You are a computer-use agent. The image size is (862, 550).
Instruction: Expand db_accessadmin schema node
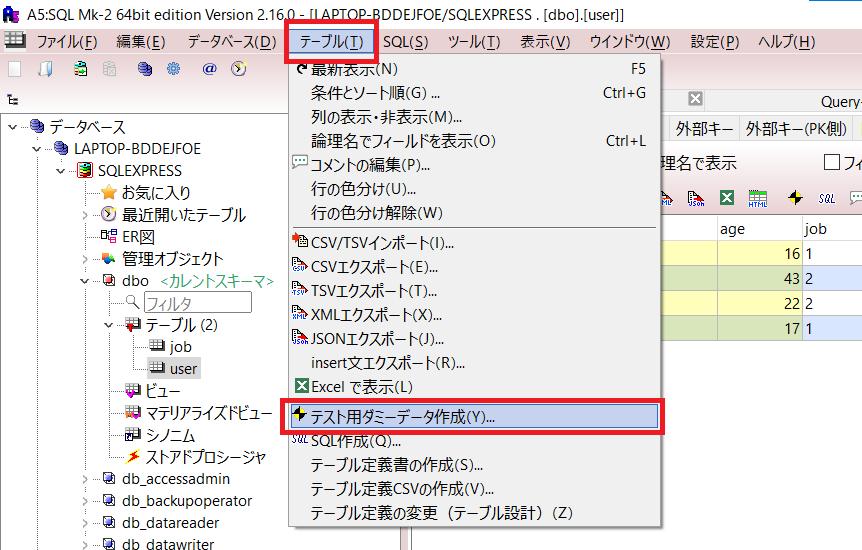point(85,479)
